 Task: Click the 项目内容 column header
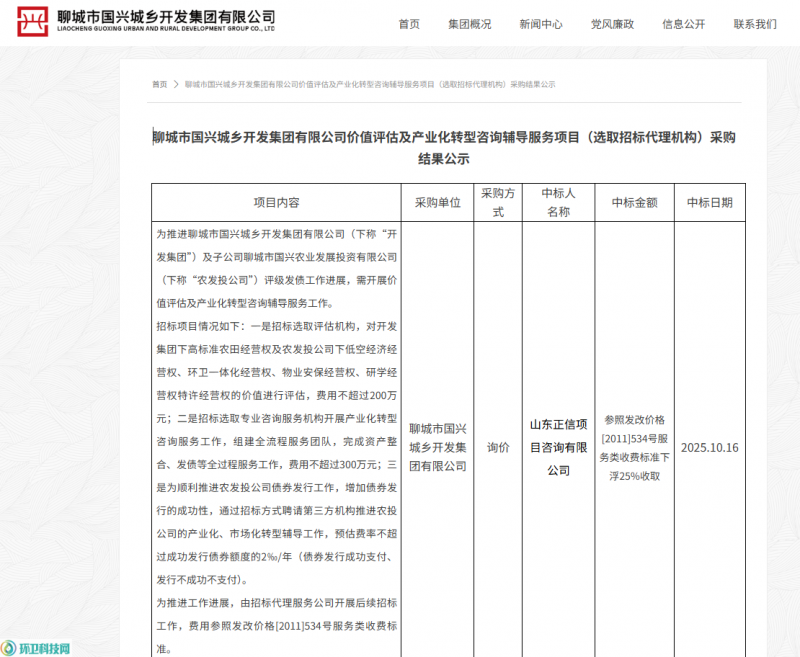click(276, 202)
